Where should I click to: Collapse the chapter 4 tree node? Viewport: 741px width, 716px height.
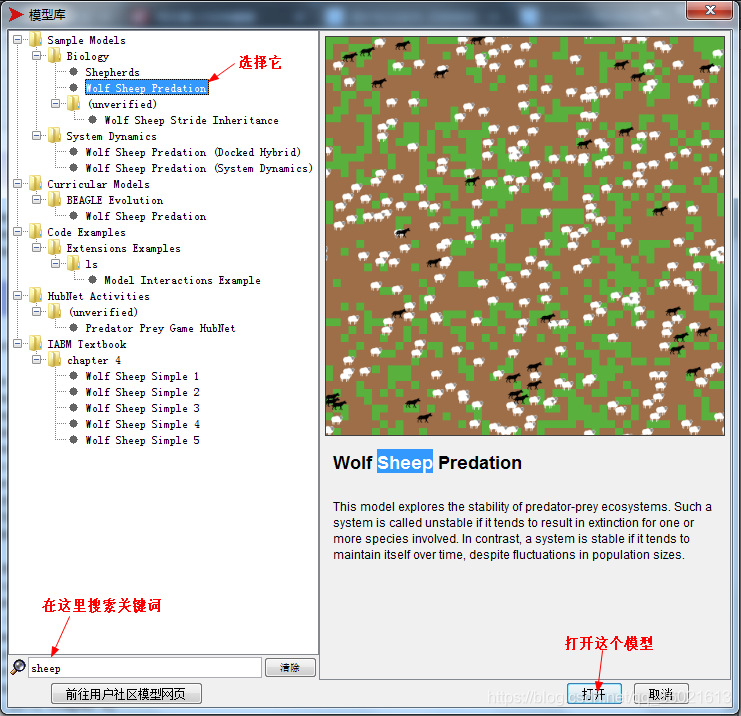(36, 360)
